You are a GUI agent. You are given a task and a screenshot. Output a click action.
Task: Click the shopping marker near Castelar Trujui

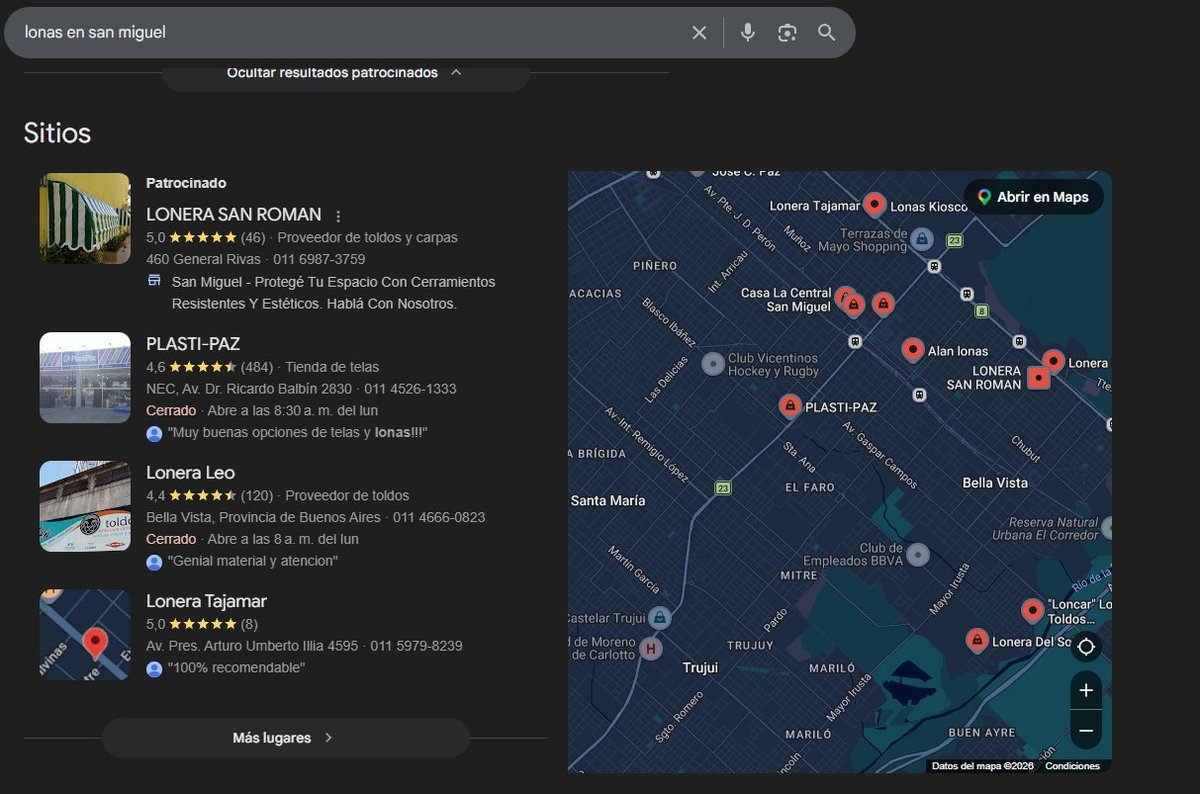(x=659, y=617)
